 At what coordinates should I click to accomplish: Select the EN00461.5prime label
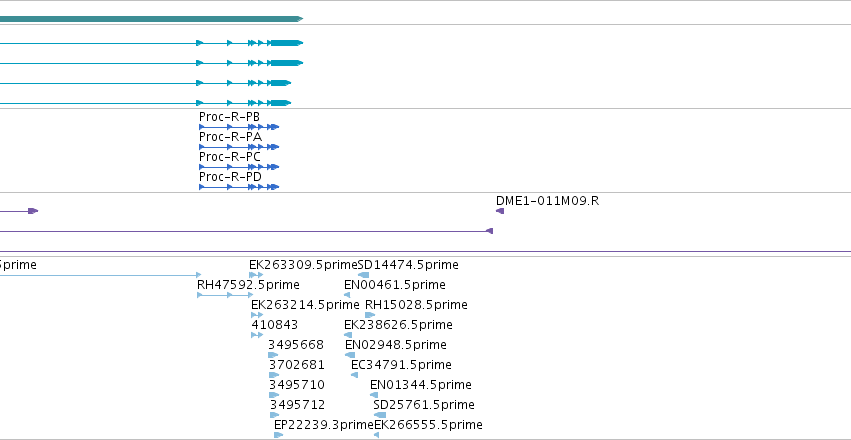coord(395,285)
